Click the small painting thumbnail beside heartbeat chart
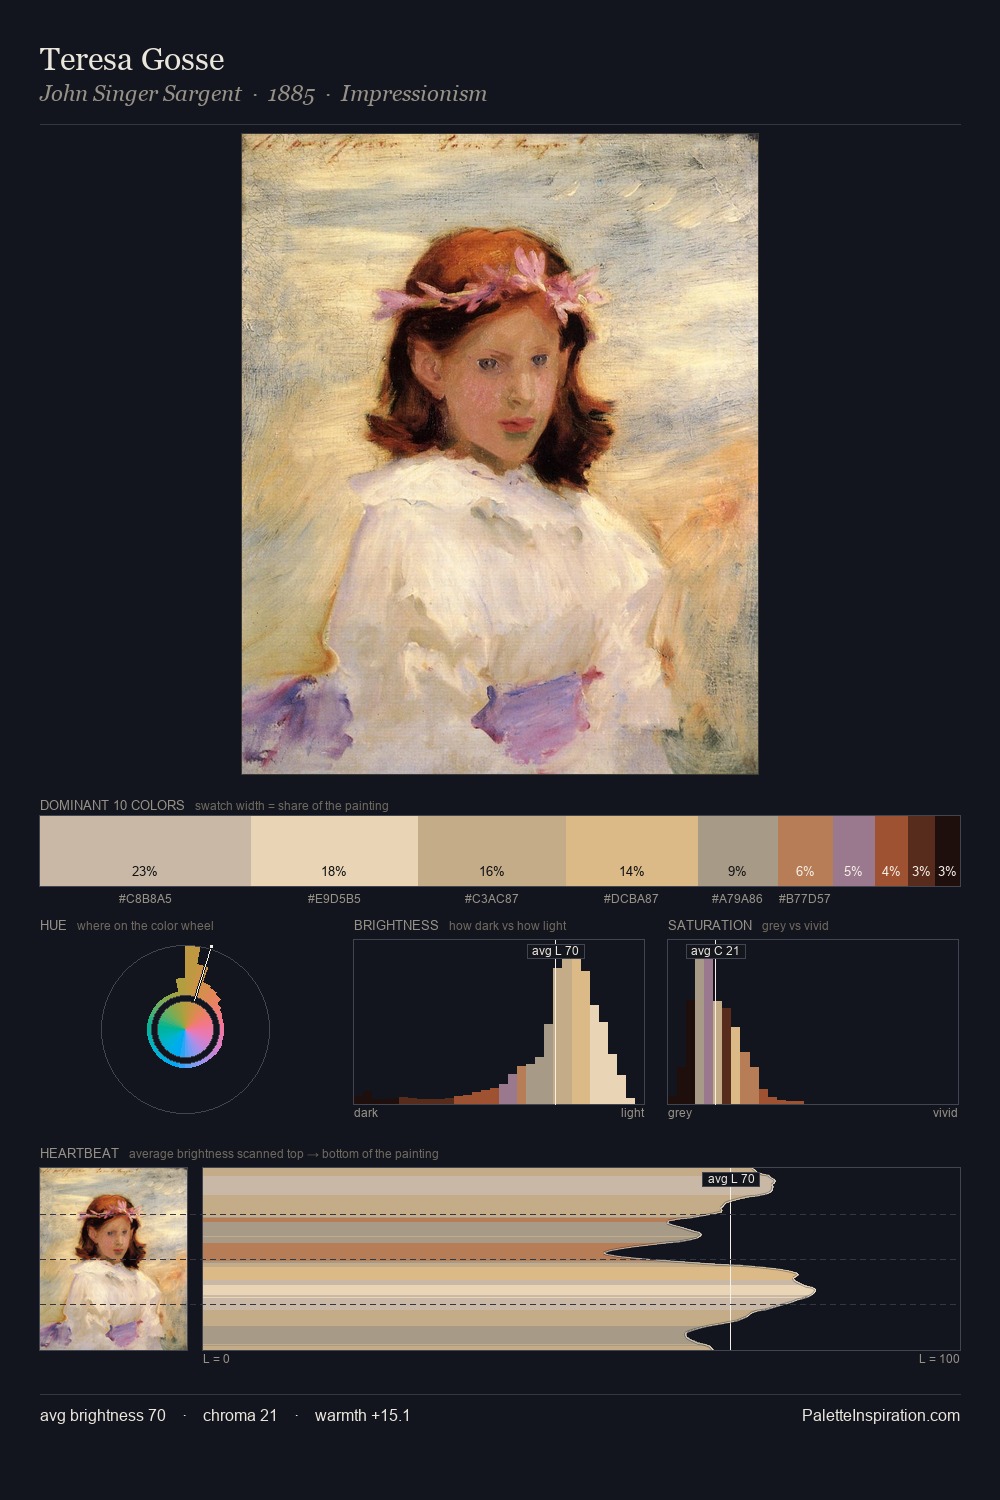This screenshot has height=1500, width=1000. pyautogui.click(x=114, y=1259)
